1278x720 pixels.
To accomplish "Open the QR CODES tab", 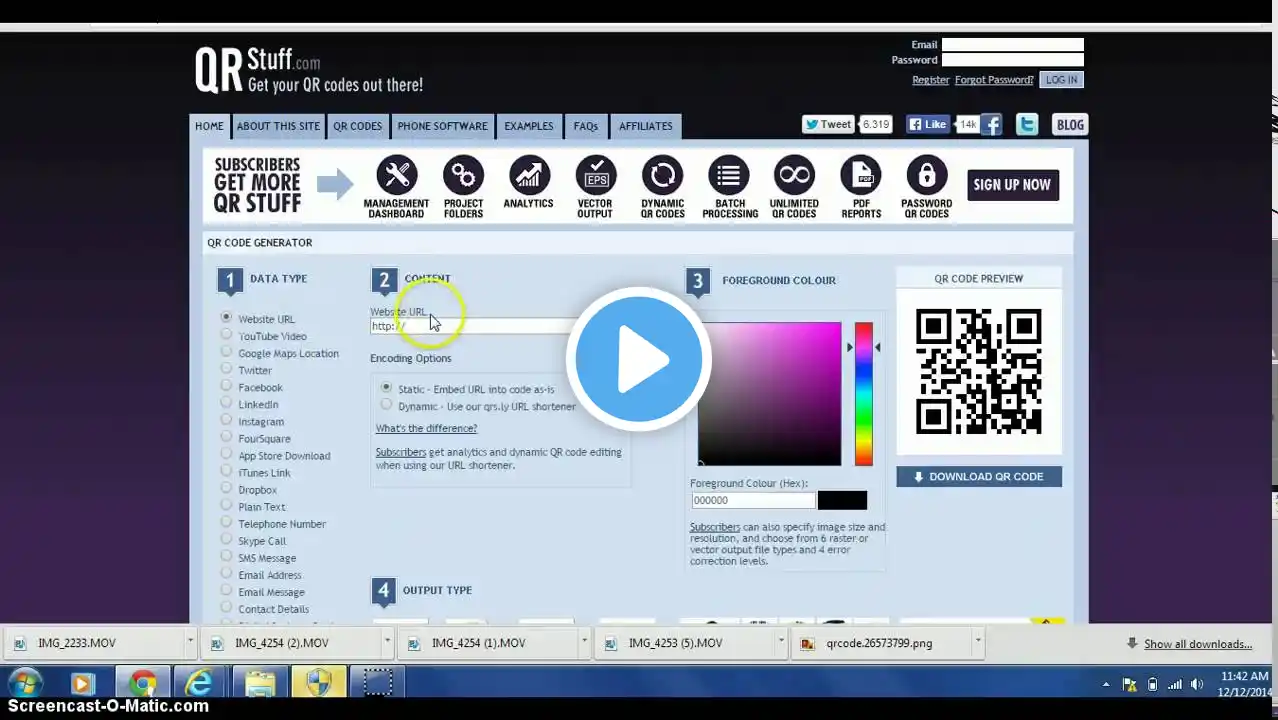I will (x=358, y=126).
